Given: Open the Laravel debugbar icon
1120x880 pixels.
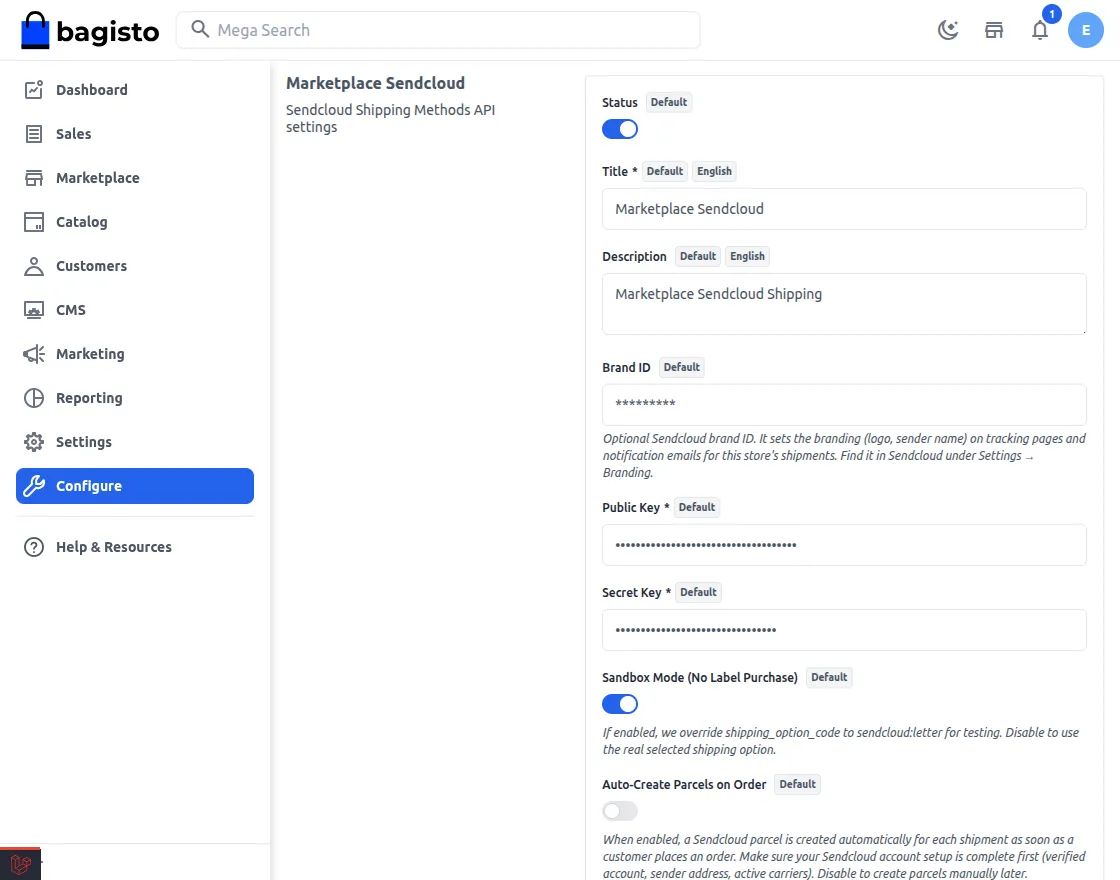Looking at the screenshot, I should 20,864.
